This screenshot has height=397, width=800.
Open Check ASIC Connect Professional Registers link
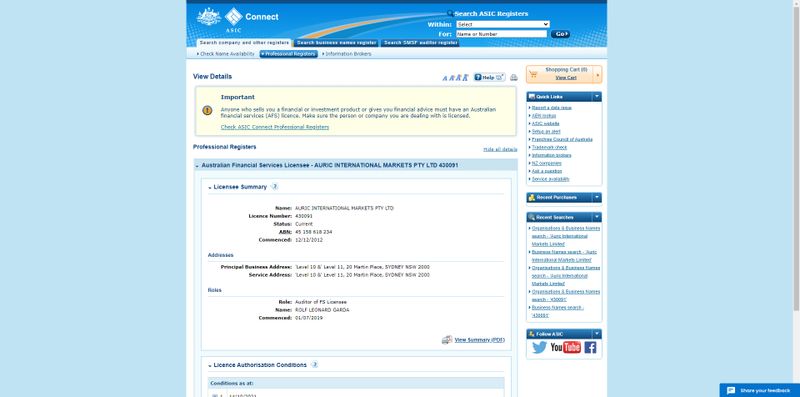point(275,127)
